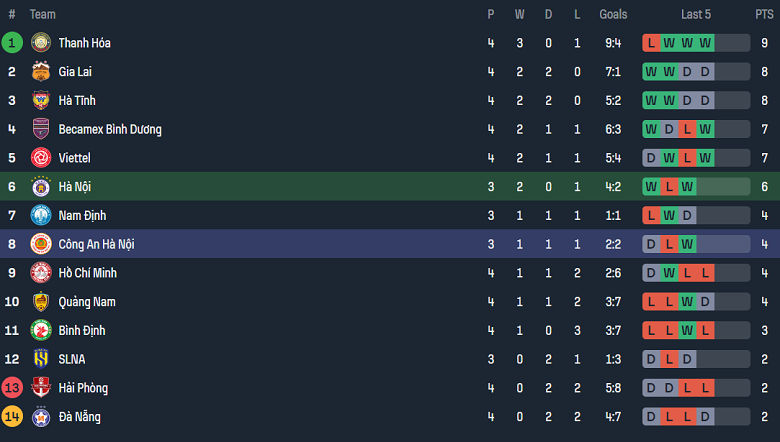
Task: Click the Nam Định club crest icon
Action: coord(41,215)
